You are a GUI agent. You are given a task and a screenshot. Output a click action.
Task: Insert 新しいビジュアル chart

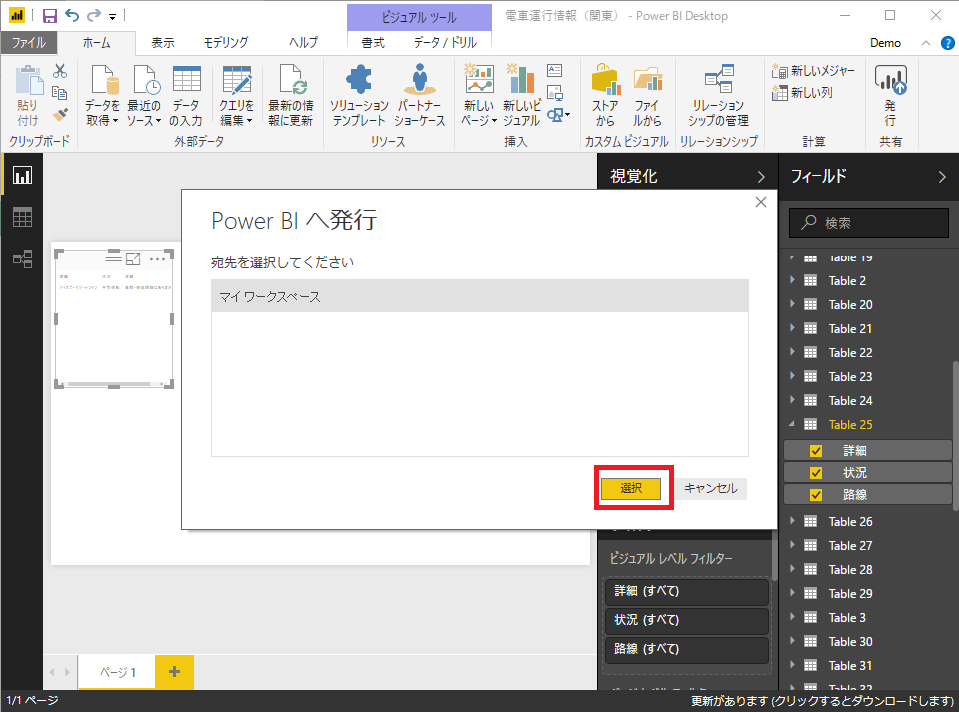pyautogui.click(x=521, y=95)
